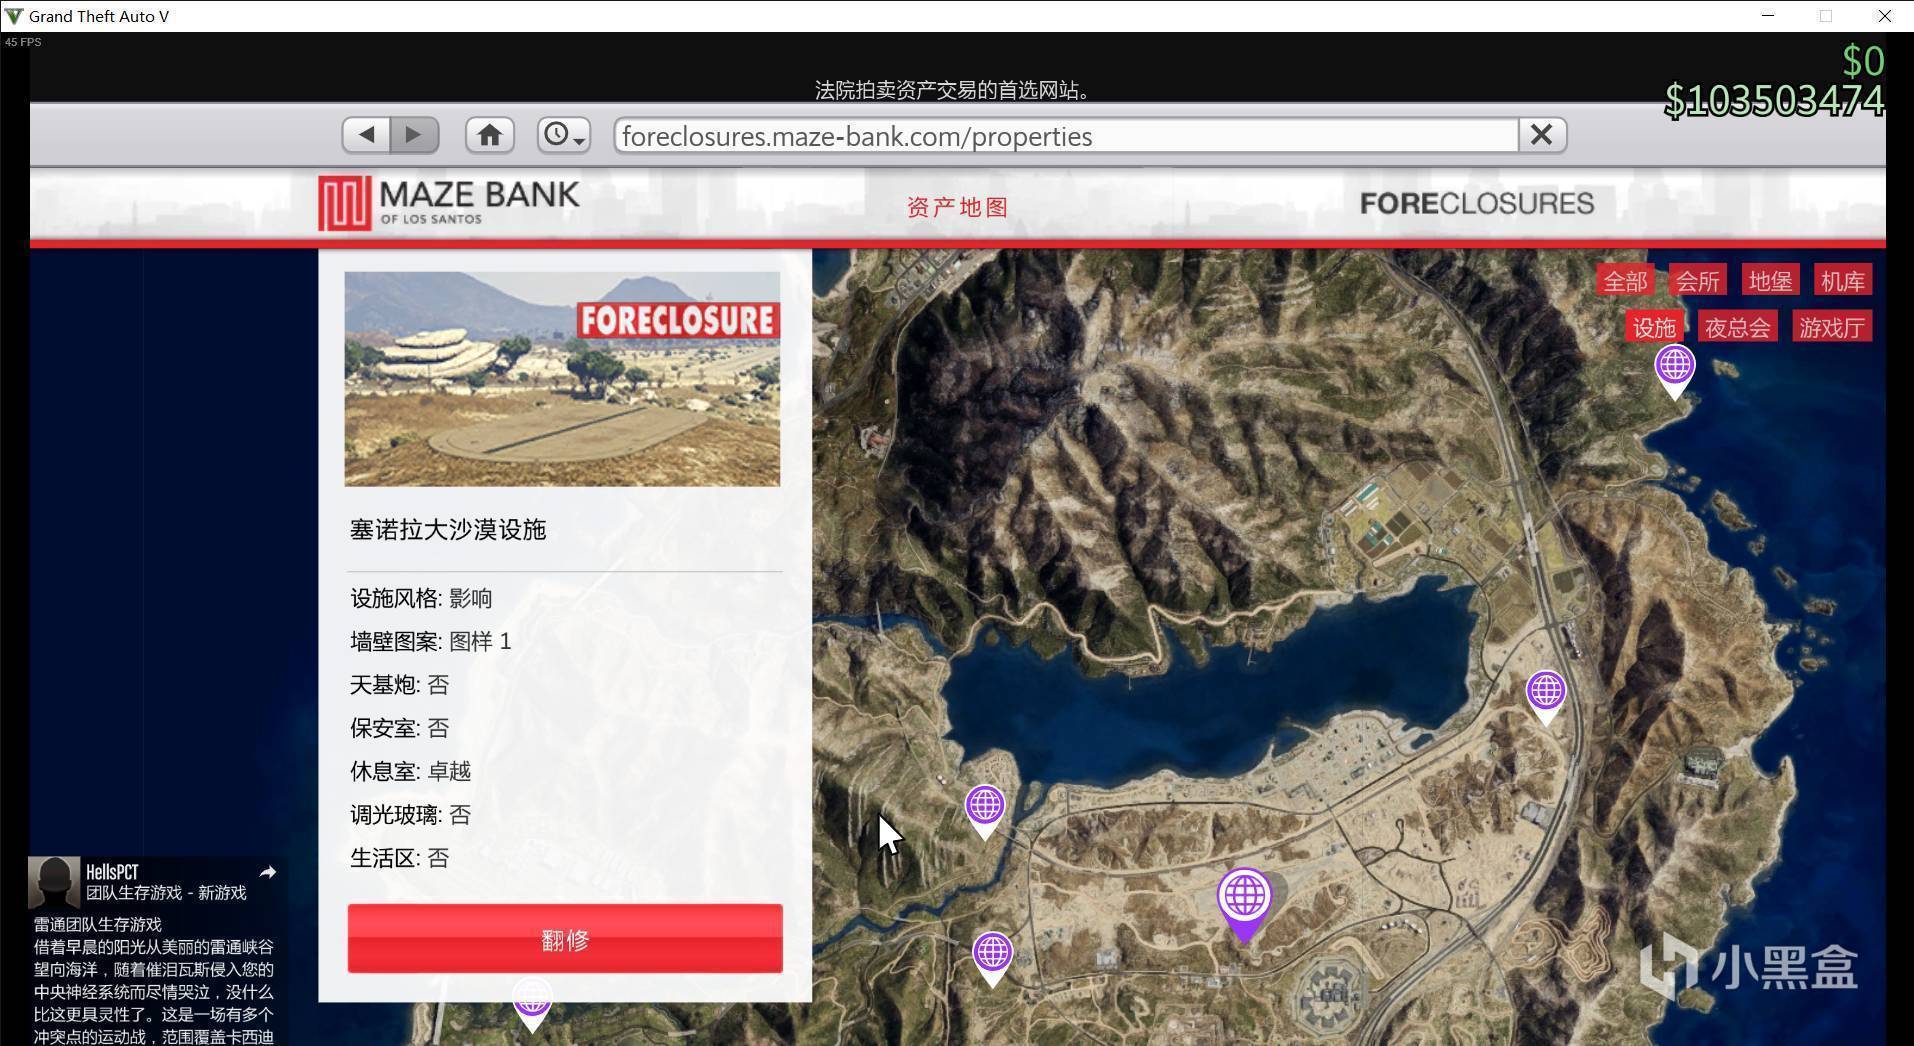
Task: Click the 生活区: 否 row
Action: (400, 858)
